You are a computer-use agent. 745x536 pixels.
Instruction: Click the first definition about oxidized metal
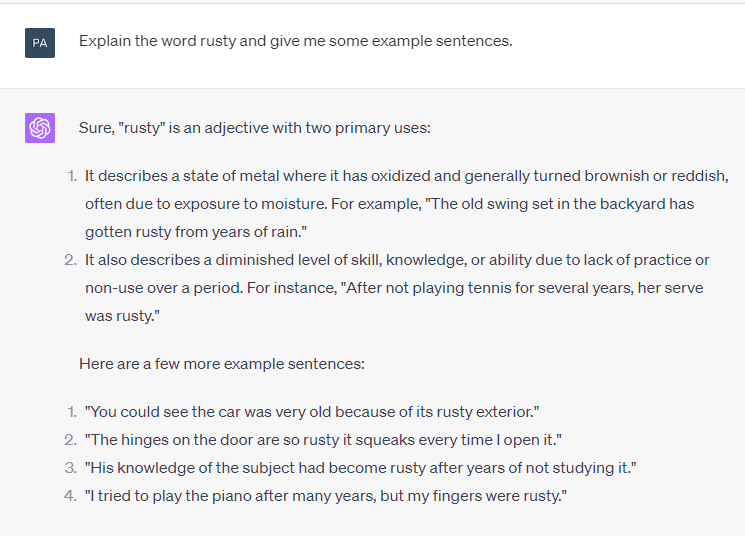[x=407, y=204]
